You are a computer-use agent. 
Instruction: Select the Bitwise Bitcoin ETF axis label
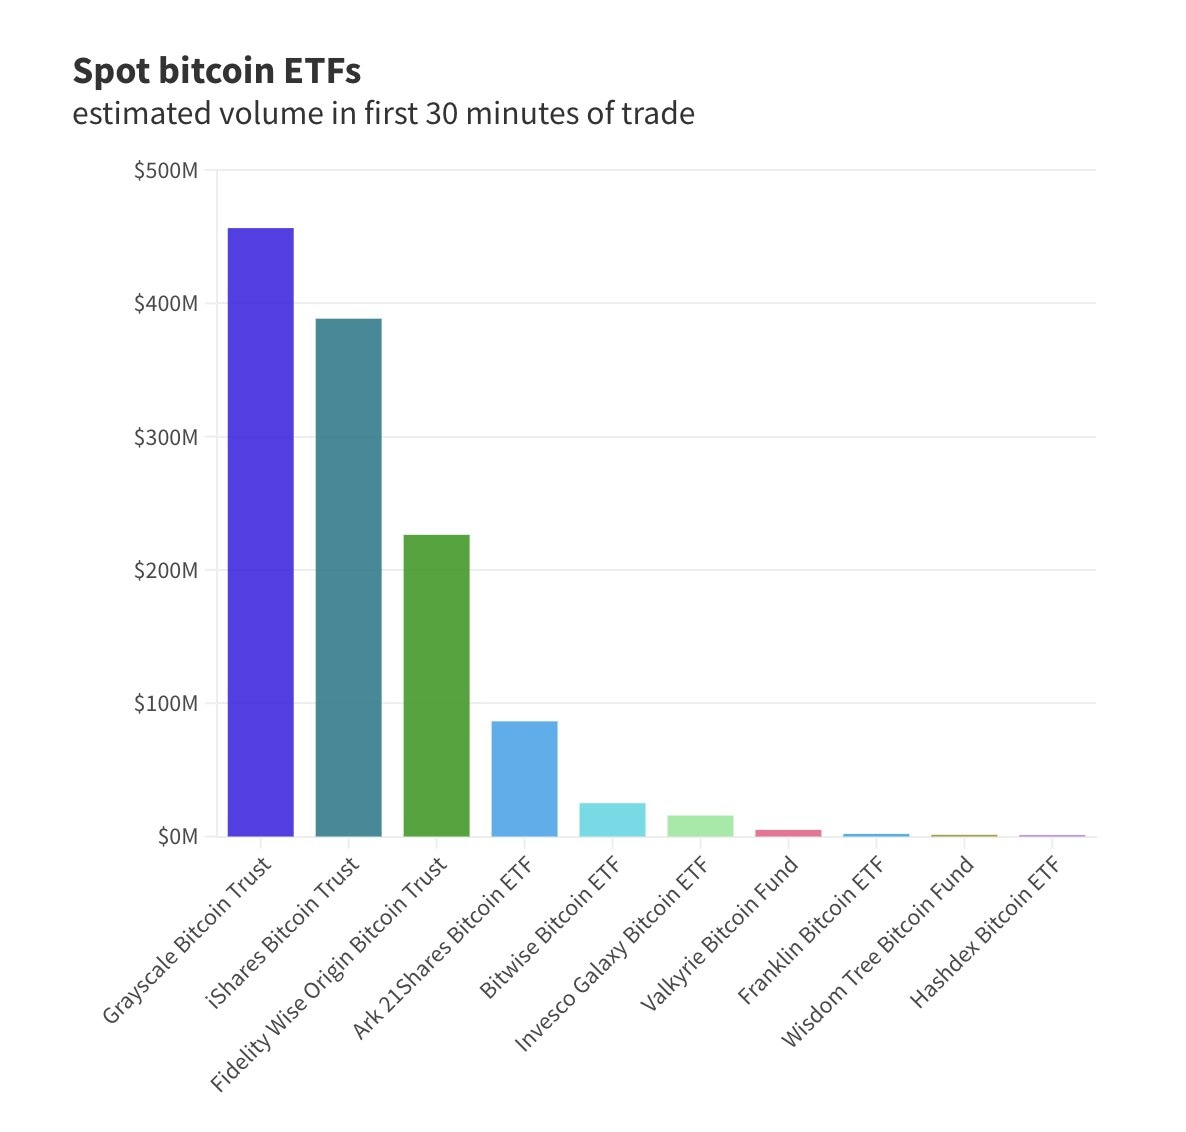551,927
